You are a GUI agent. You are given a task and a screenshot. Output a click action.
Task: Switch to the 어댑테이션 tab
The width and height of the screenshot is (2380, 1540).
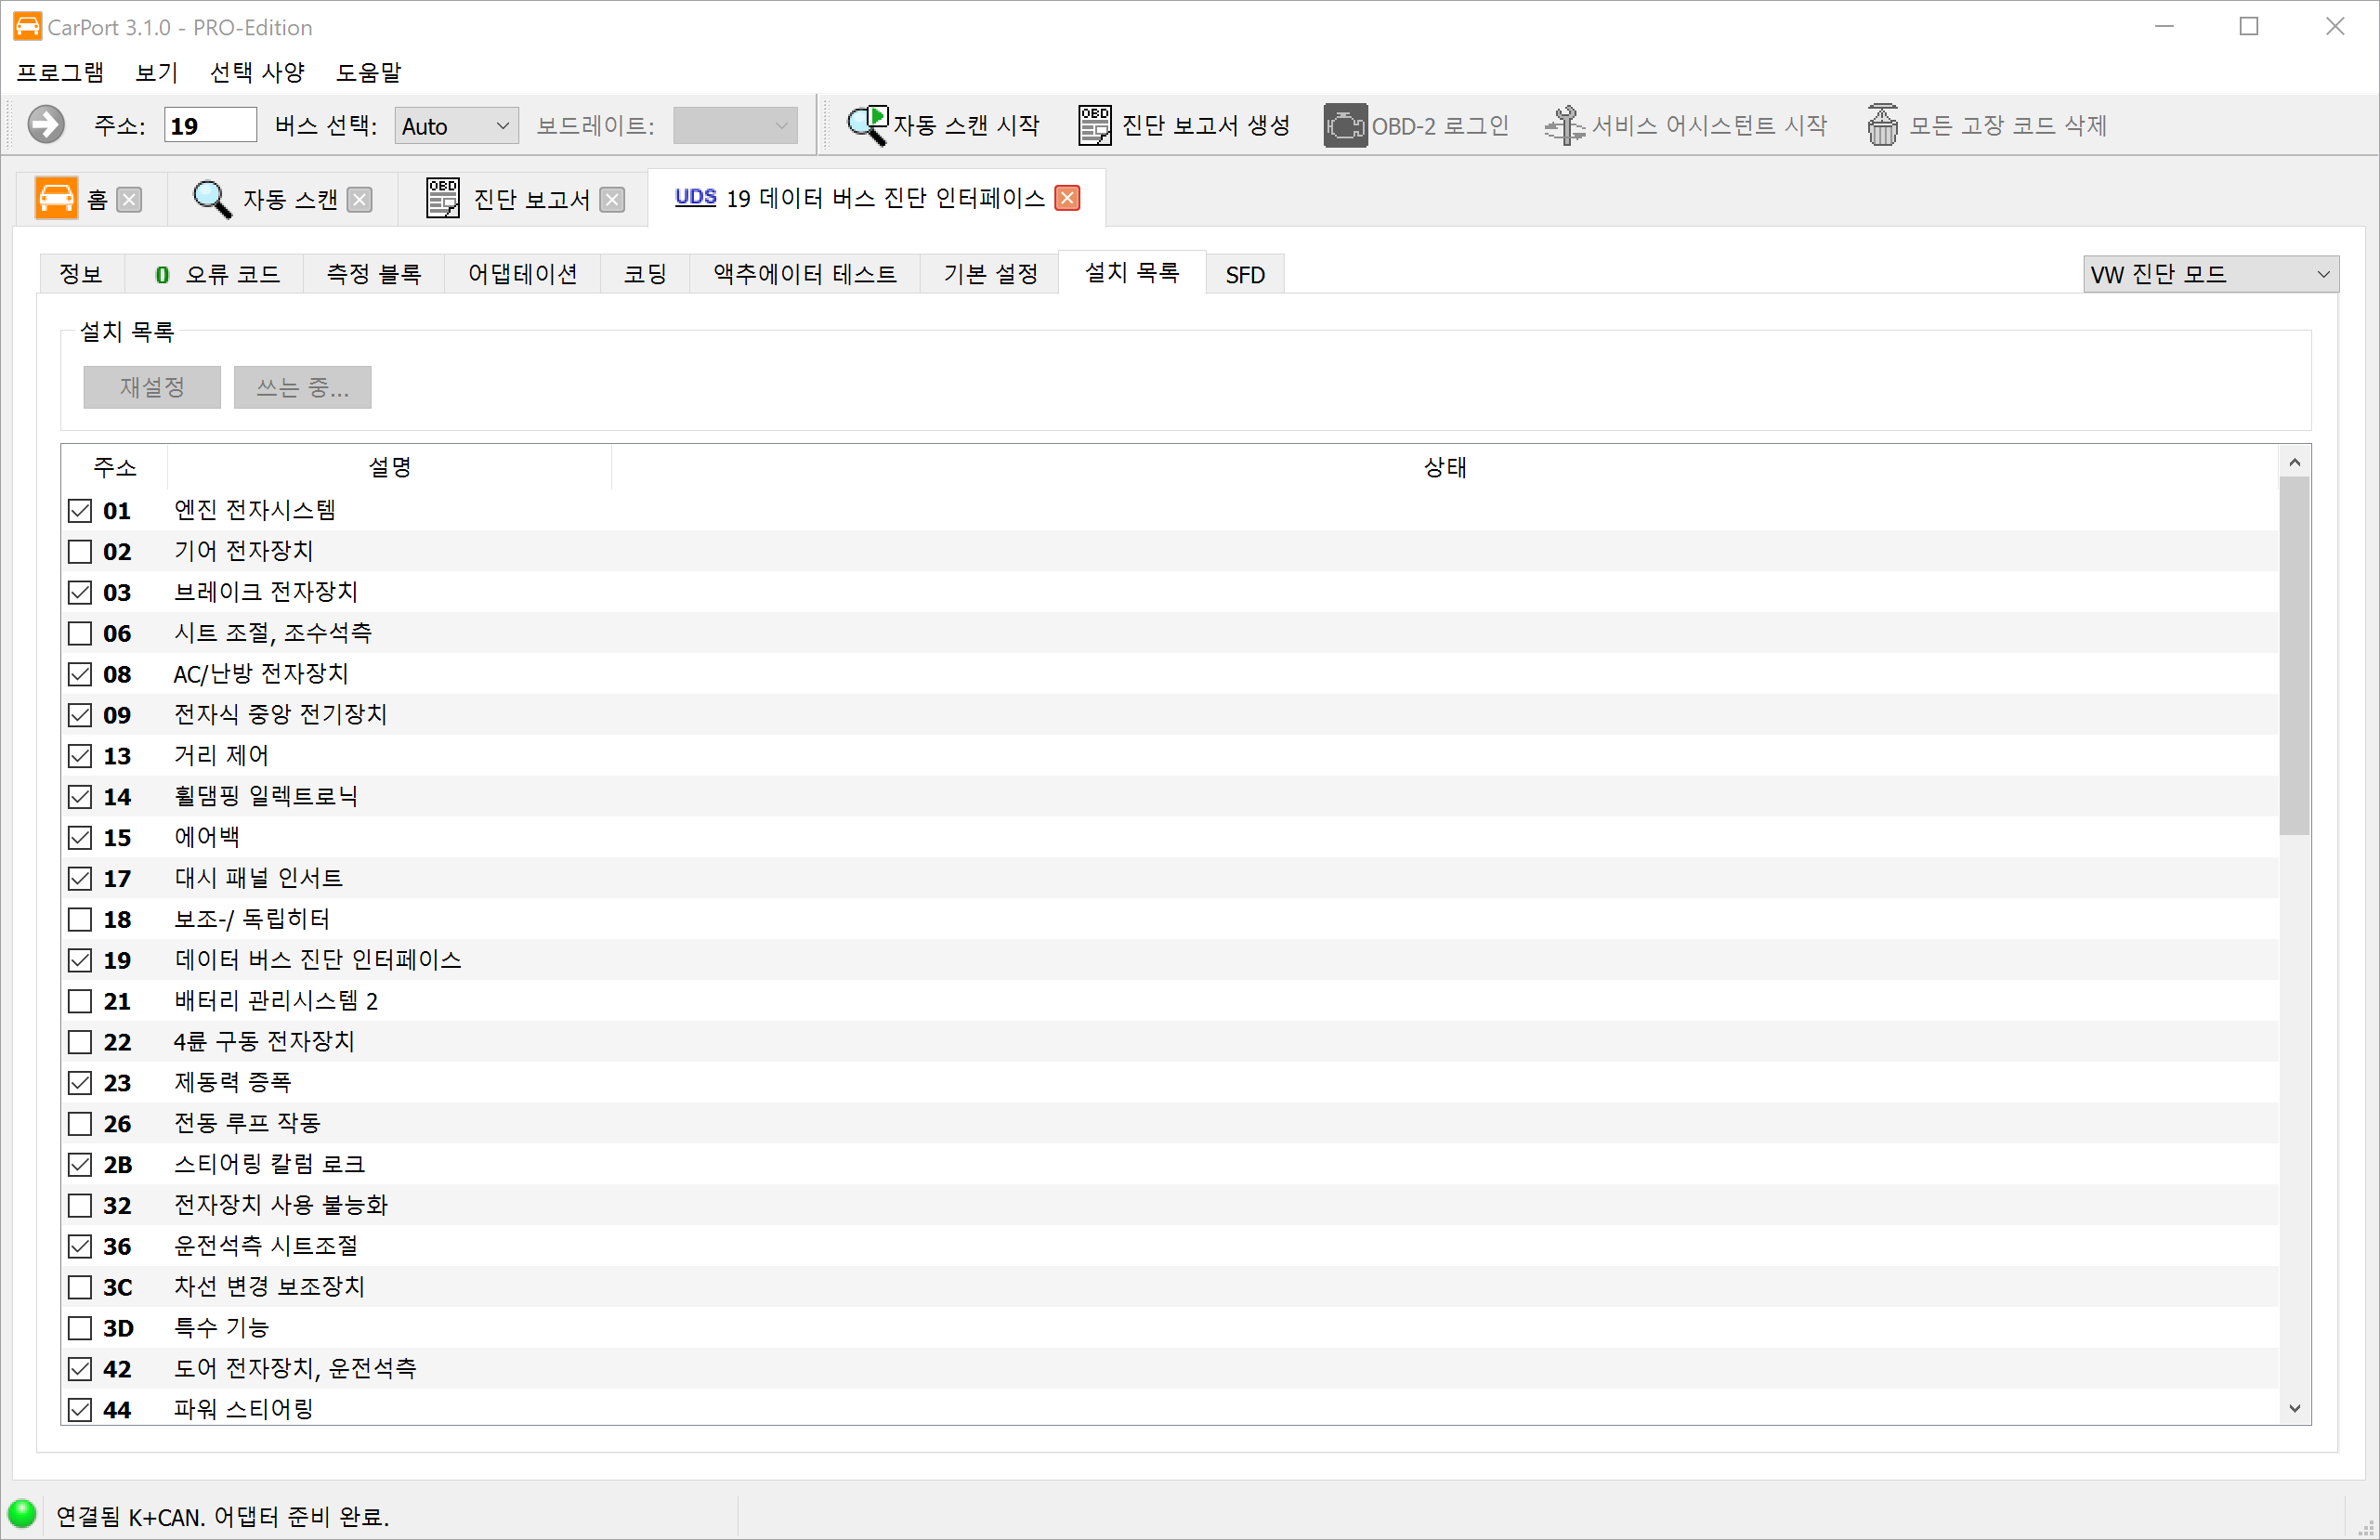pos(522,274)
